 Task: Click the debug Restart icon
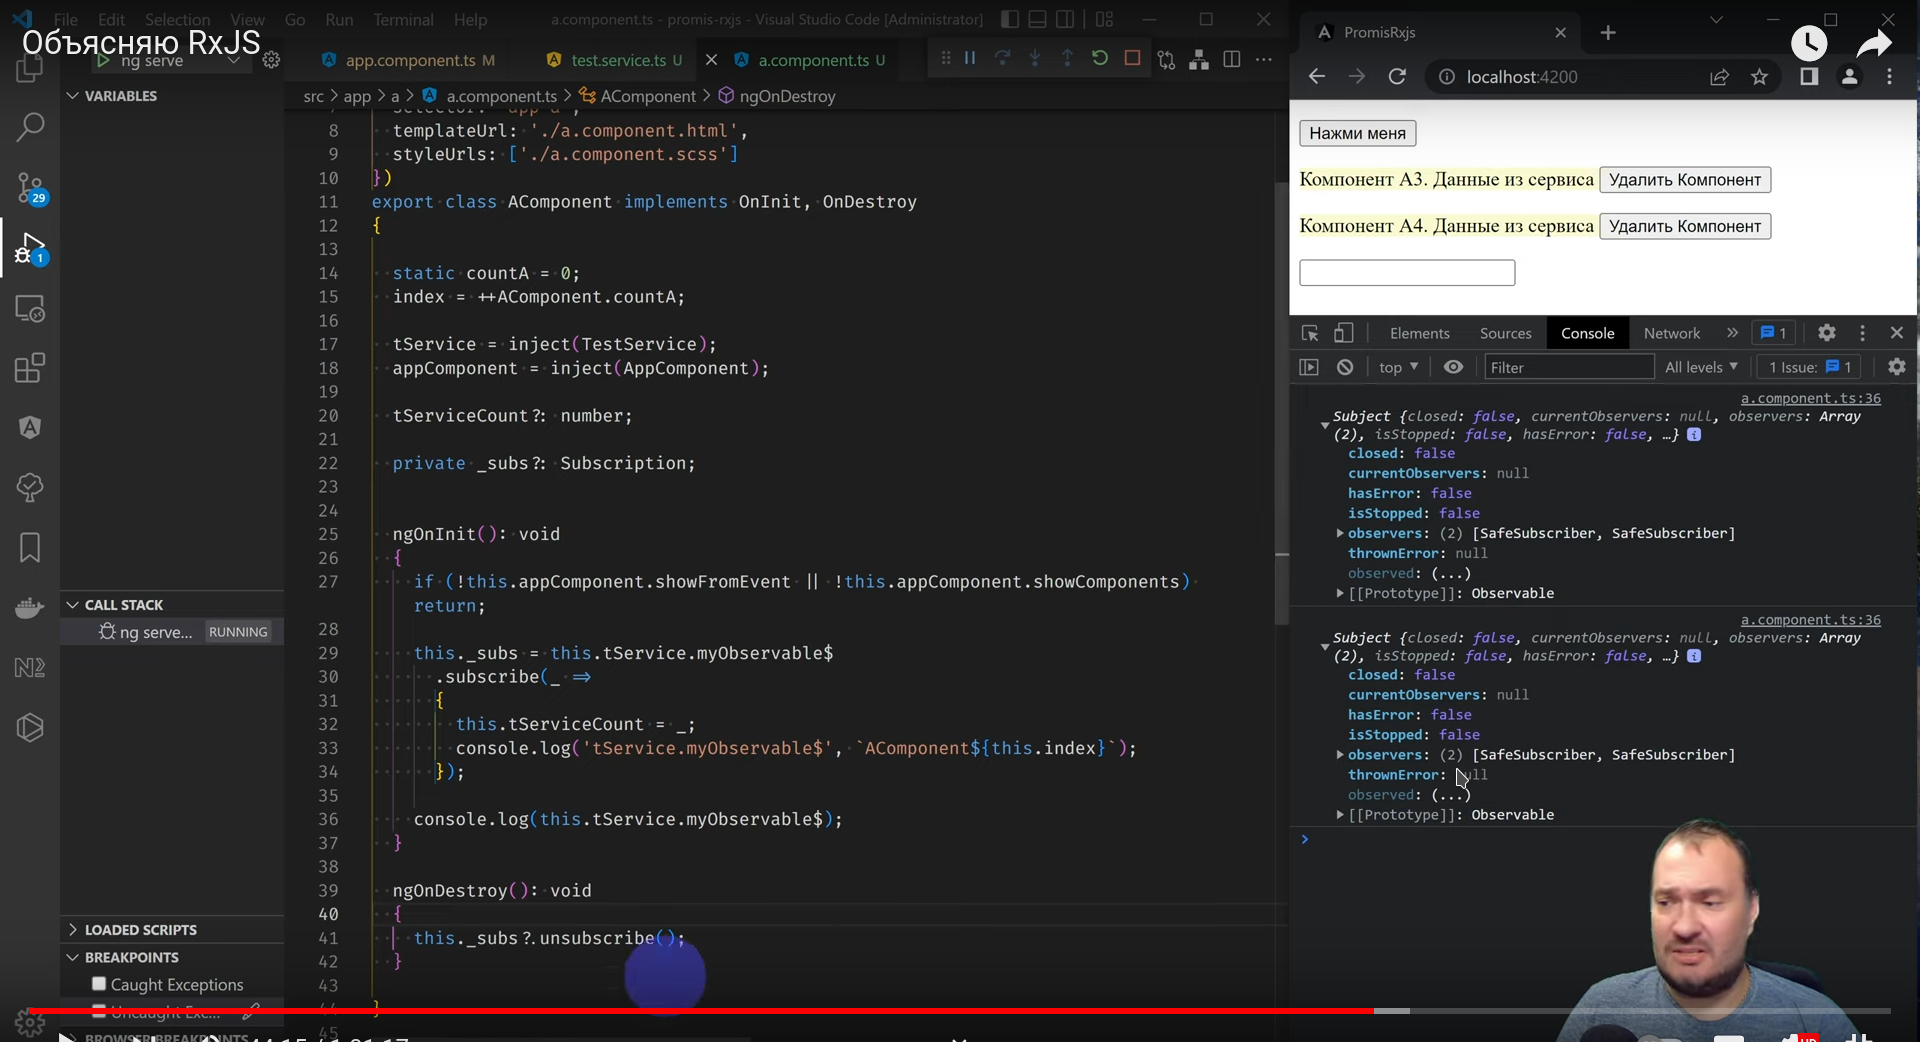point(1100,59)
